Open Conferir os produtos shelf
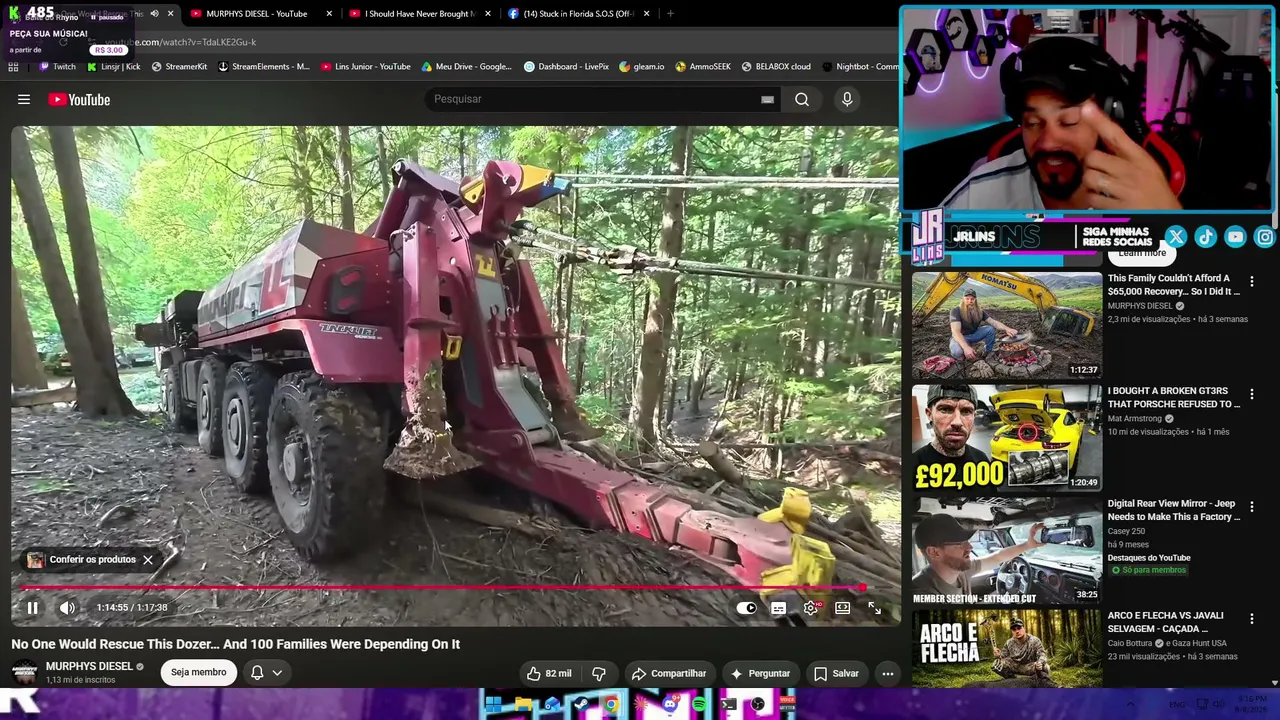1280x720 pixels. point(82,560)
